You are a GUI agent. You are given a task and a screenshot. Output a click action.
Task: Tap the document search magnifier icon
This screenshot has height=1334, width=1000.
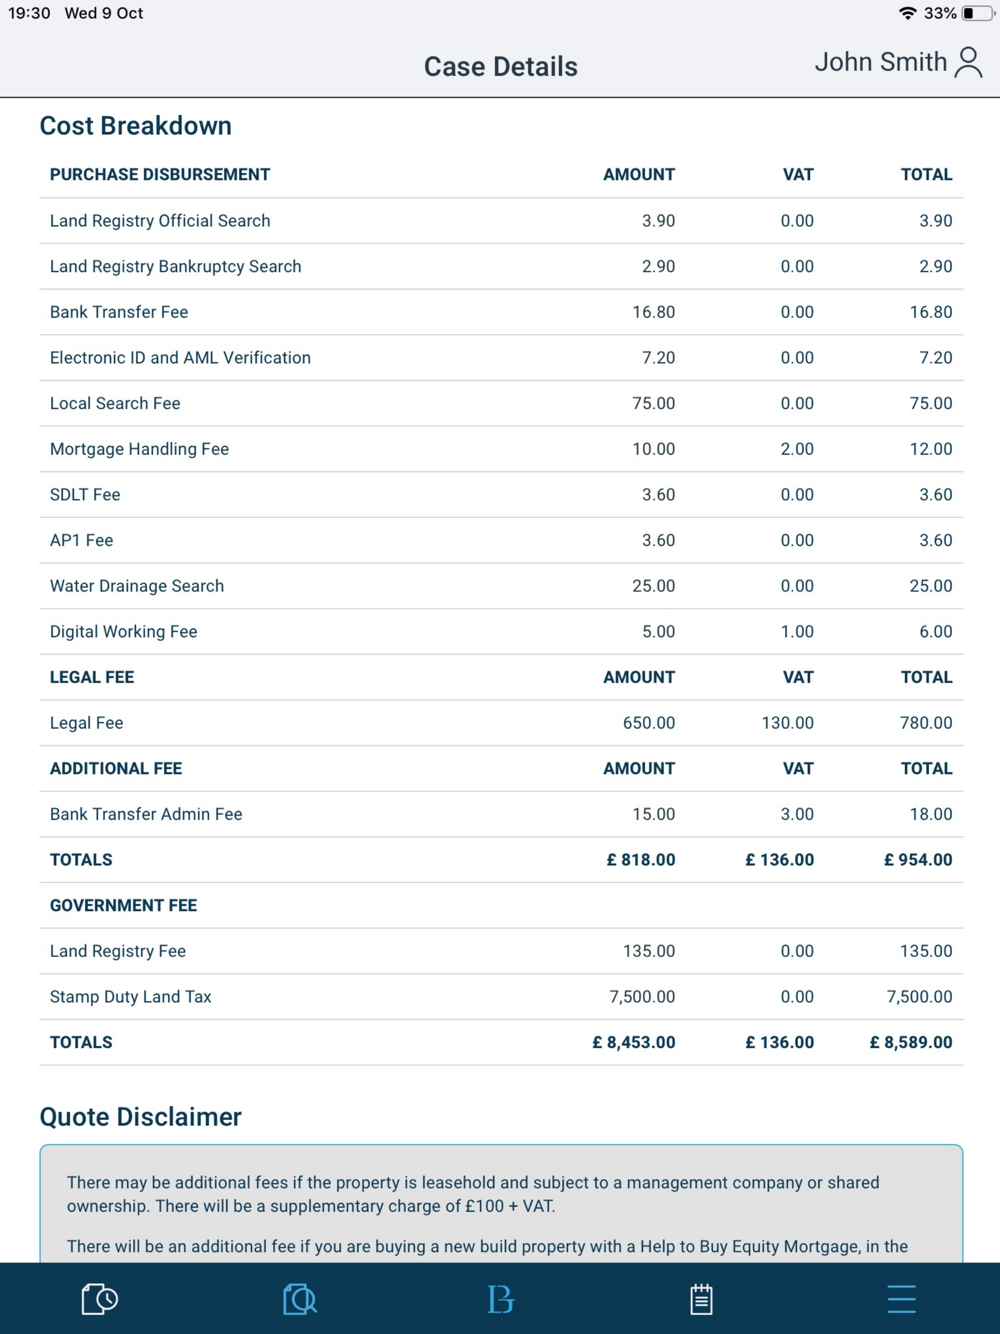point(299,1299)
